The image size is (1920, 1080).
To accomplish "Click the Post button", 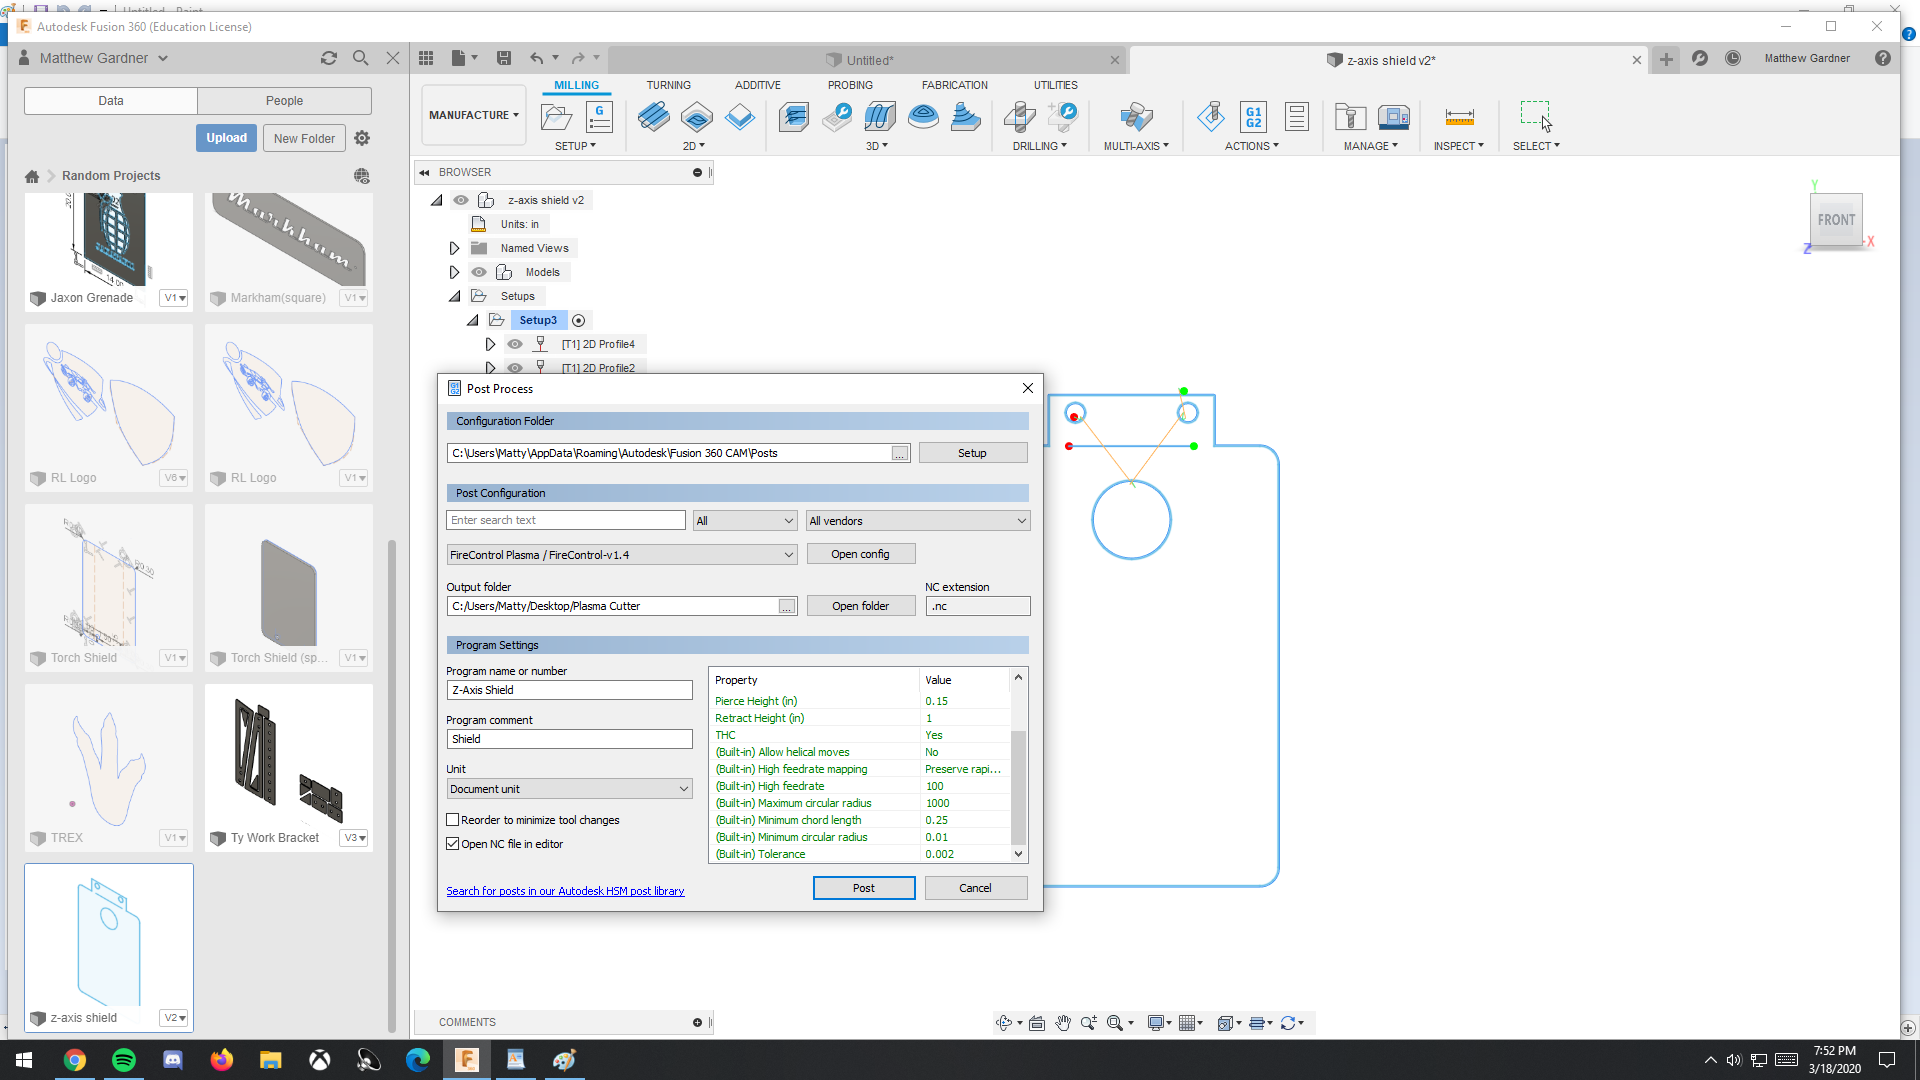I will click(x=864, y=888).
